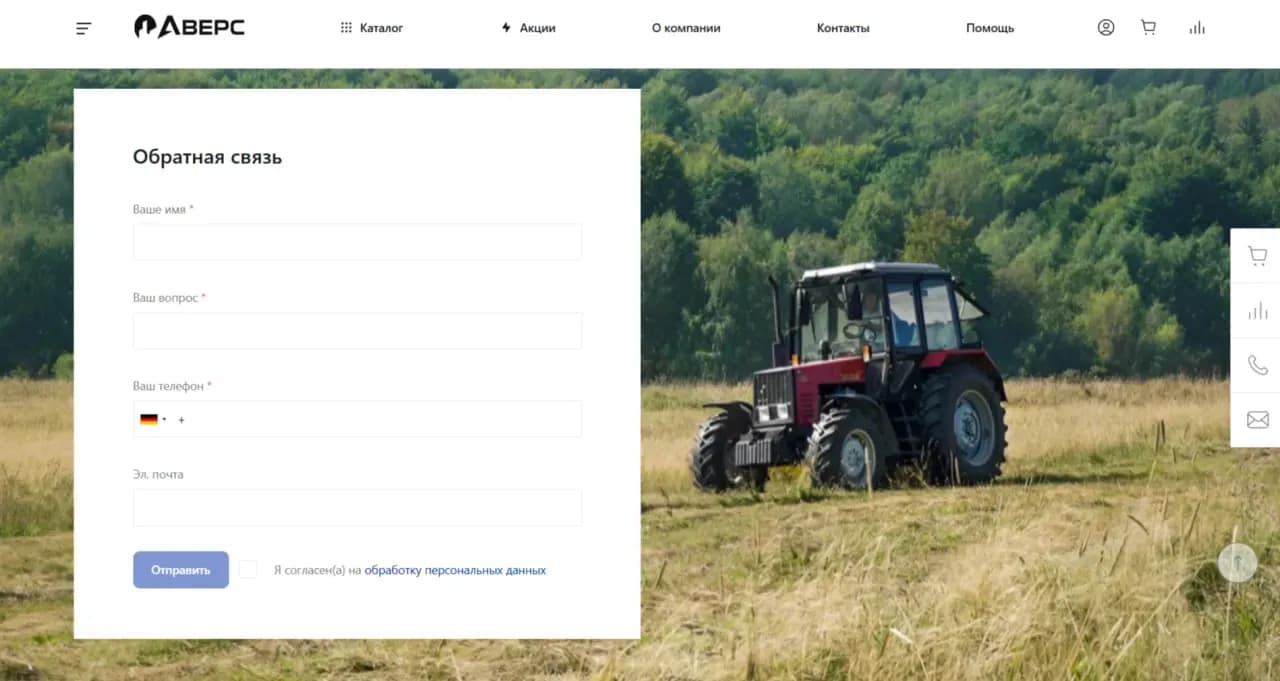1280x681 pixels.
Task: Expand the German flag country code selector
Action: coord(153,420)
